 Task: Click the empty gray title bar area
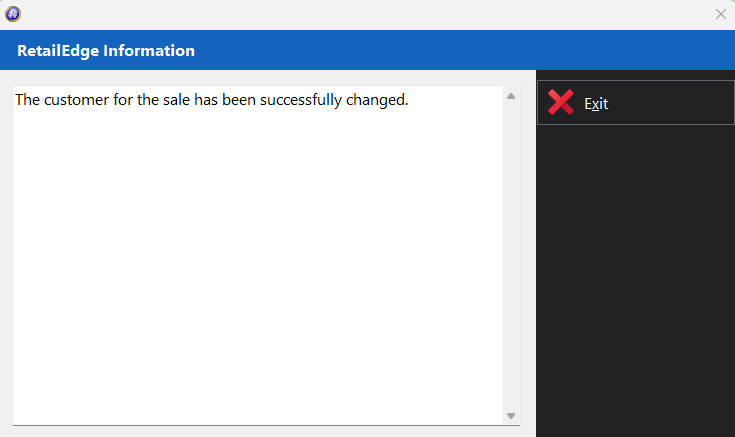[366, 15]
